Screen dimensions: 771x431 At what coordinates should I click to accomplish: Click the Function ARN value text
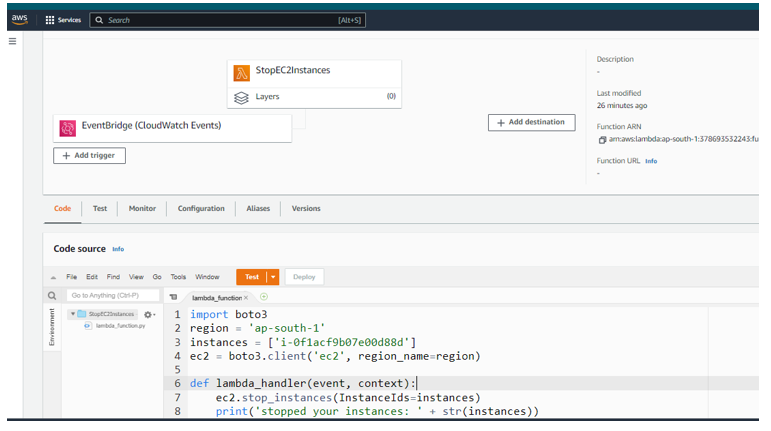click(x=683, y=140)
